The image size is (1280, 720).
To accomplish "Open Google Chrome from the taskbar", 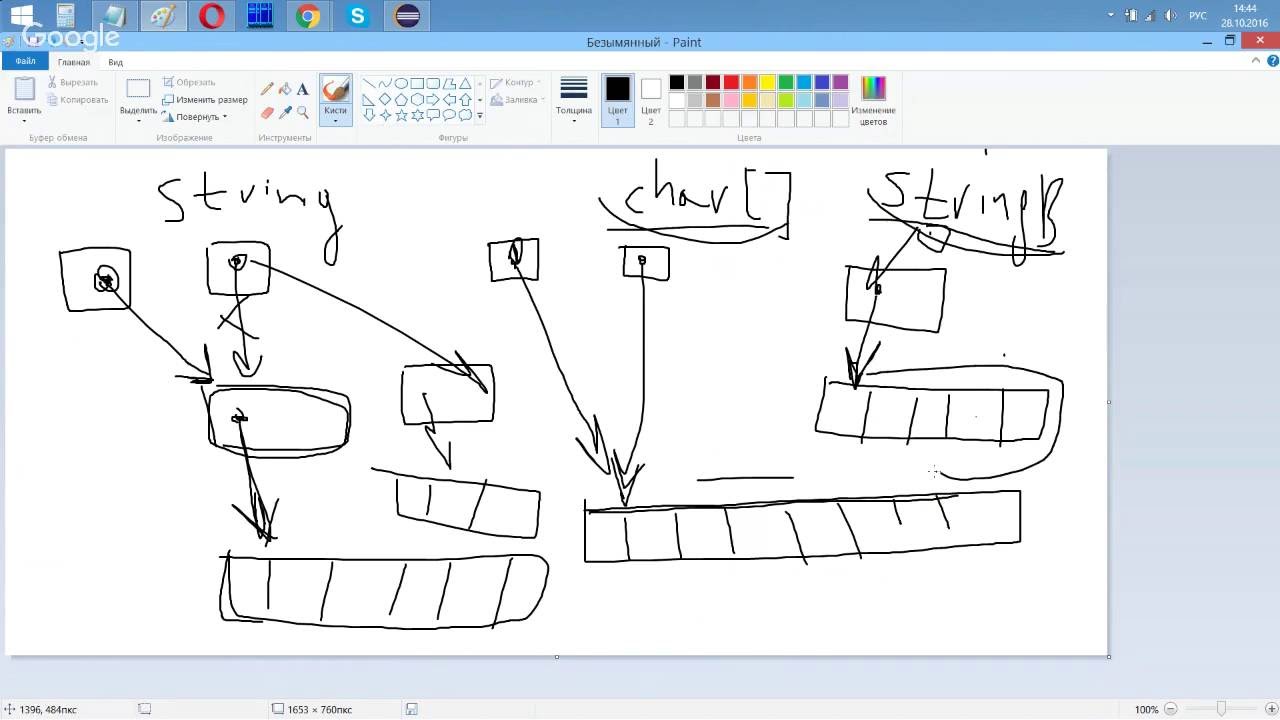I will coord(308,16).
